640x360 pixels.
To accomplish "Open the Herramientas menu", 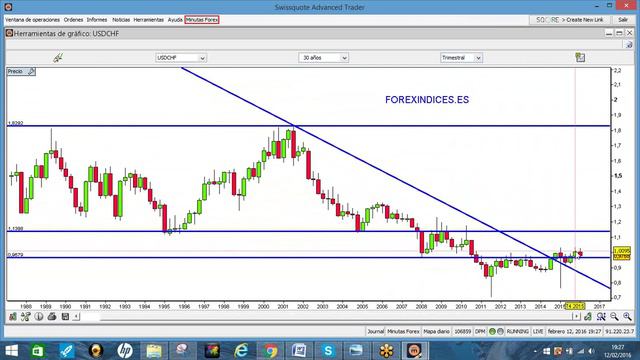I will [149, 20].
